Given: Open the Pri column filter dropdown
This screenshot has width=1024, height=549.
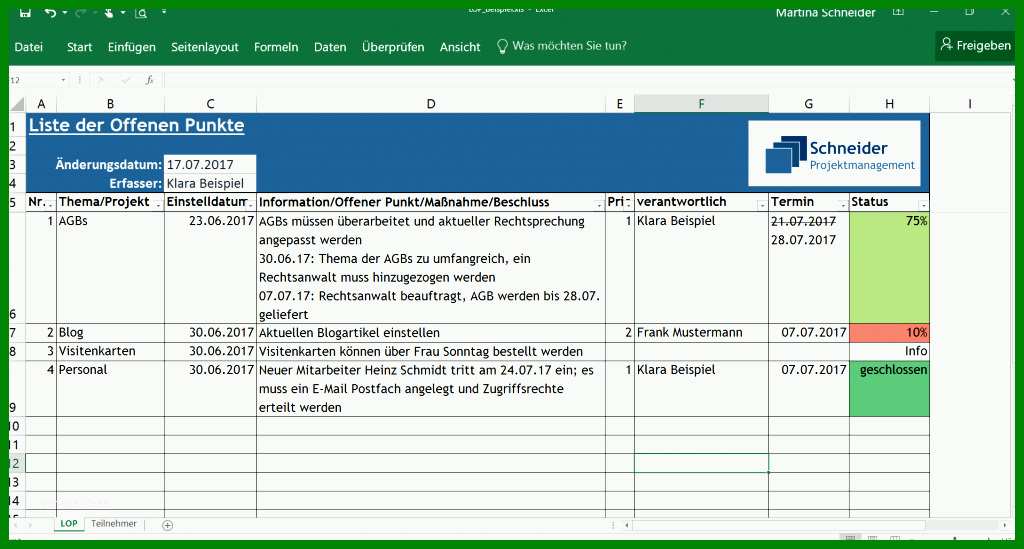Looking at the screenshot, I should pos(628,204).
